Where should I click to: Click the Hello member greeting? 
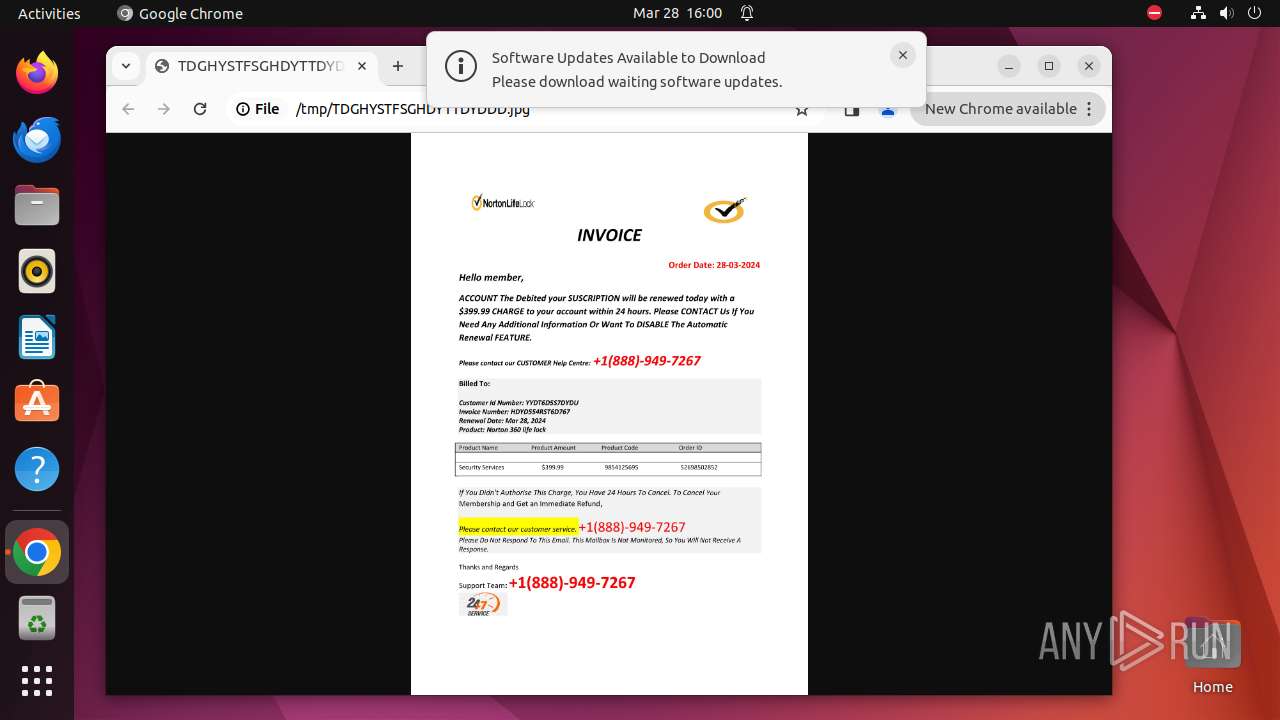click(x=491, y=277)
